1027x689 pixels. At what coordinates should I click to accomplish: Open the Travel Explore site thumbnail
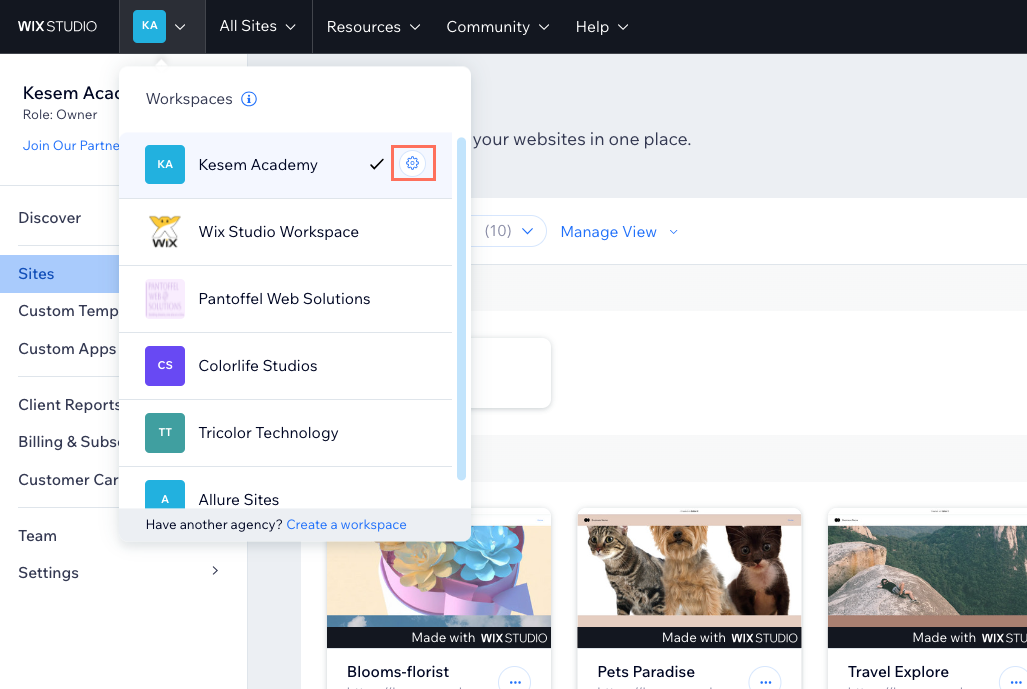[927, 578]
